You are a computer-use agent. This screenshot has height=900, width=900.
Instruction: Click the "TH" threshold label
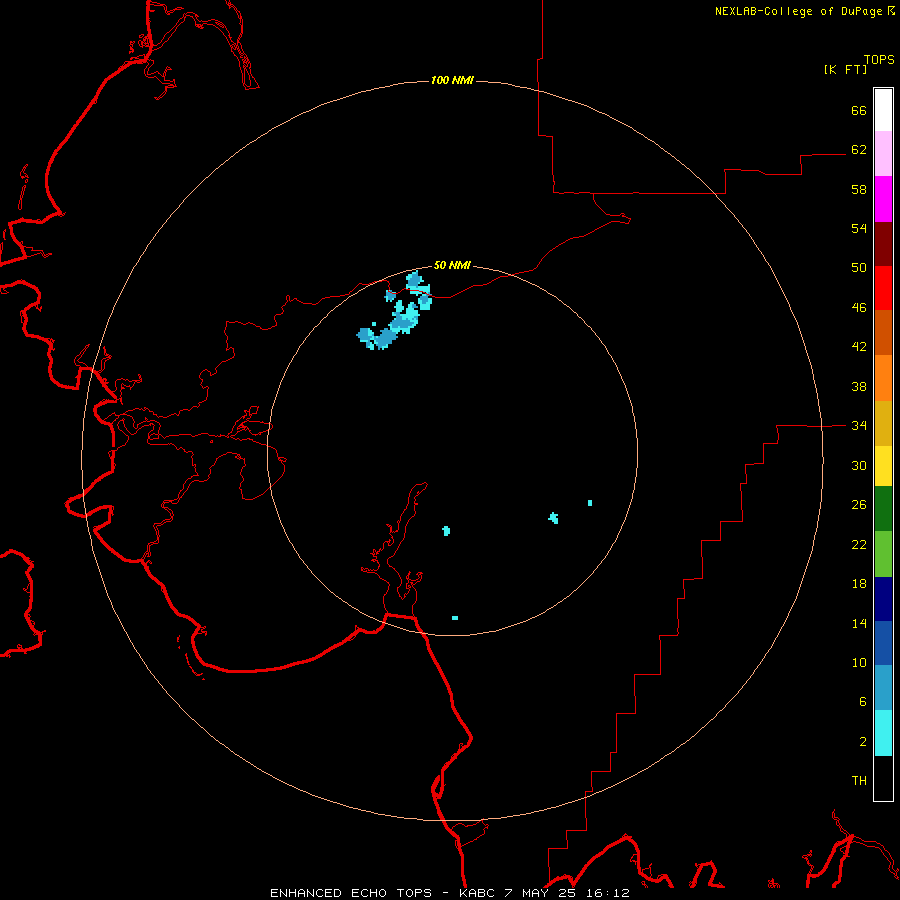[x=859, y=781]
